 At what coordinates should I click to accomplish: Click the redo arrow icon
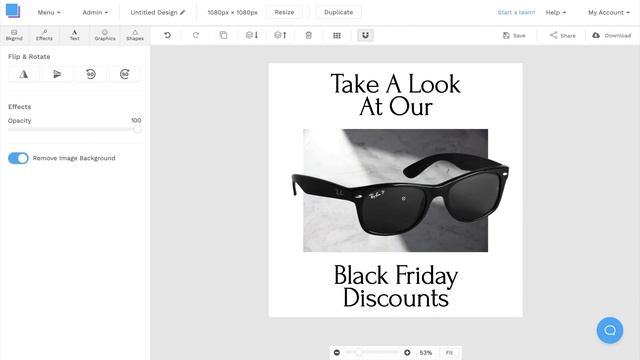(x=196, y=35)
